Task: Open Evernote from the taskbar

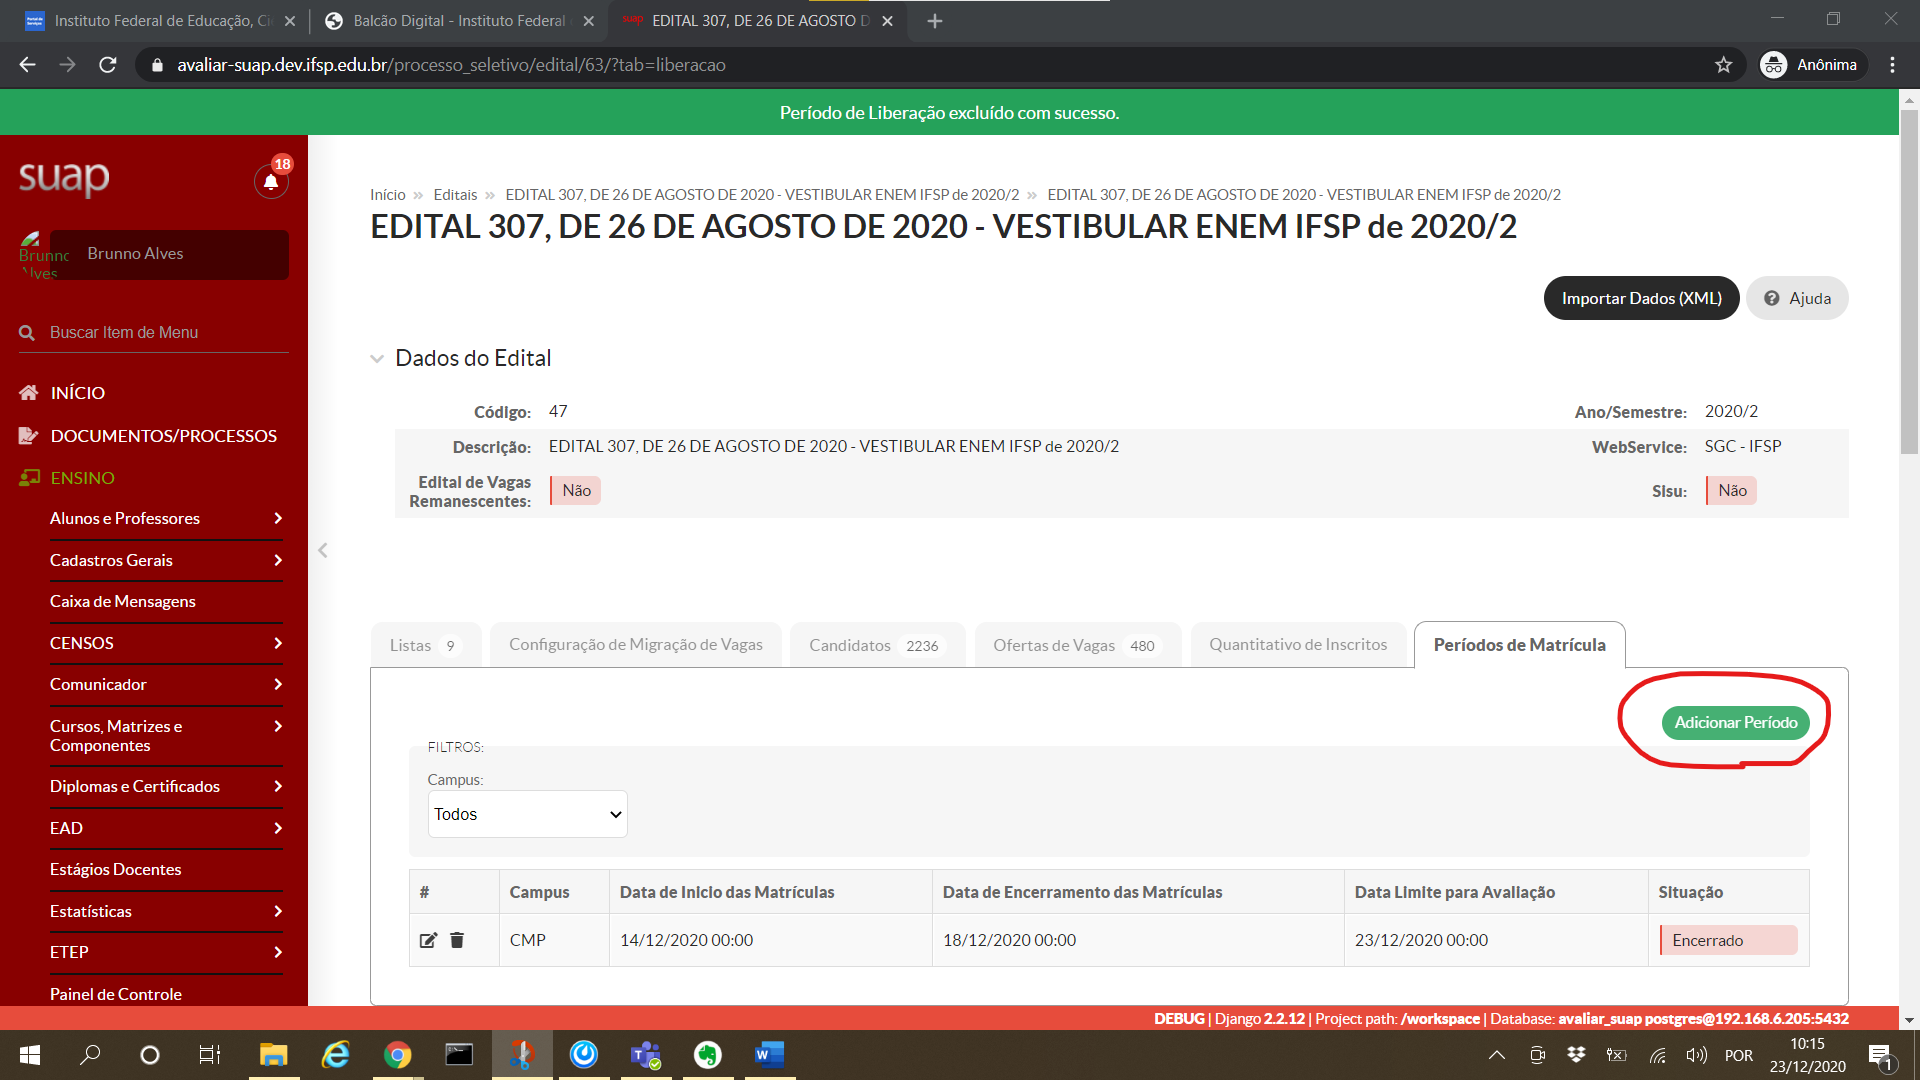Action: coord(707,1055)
